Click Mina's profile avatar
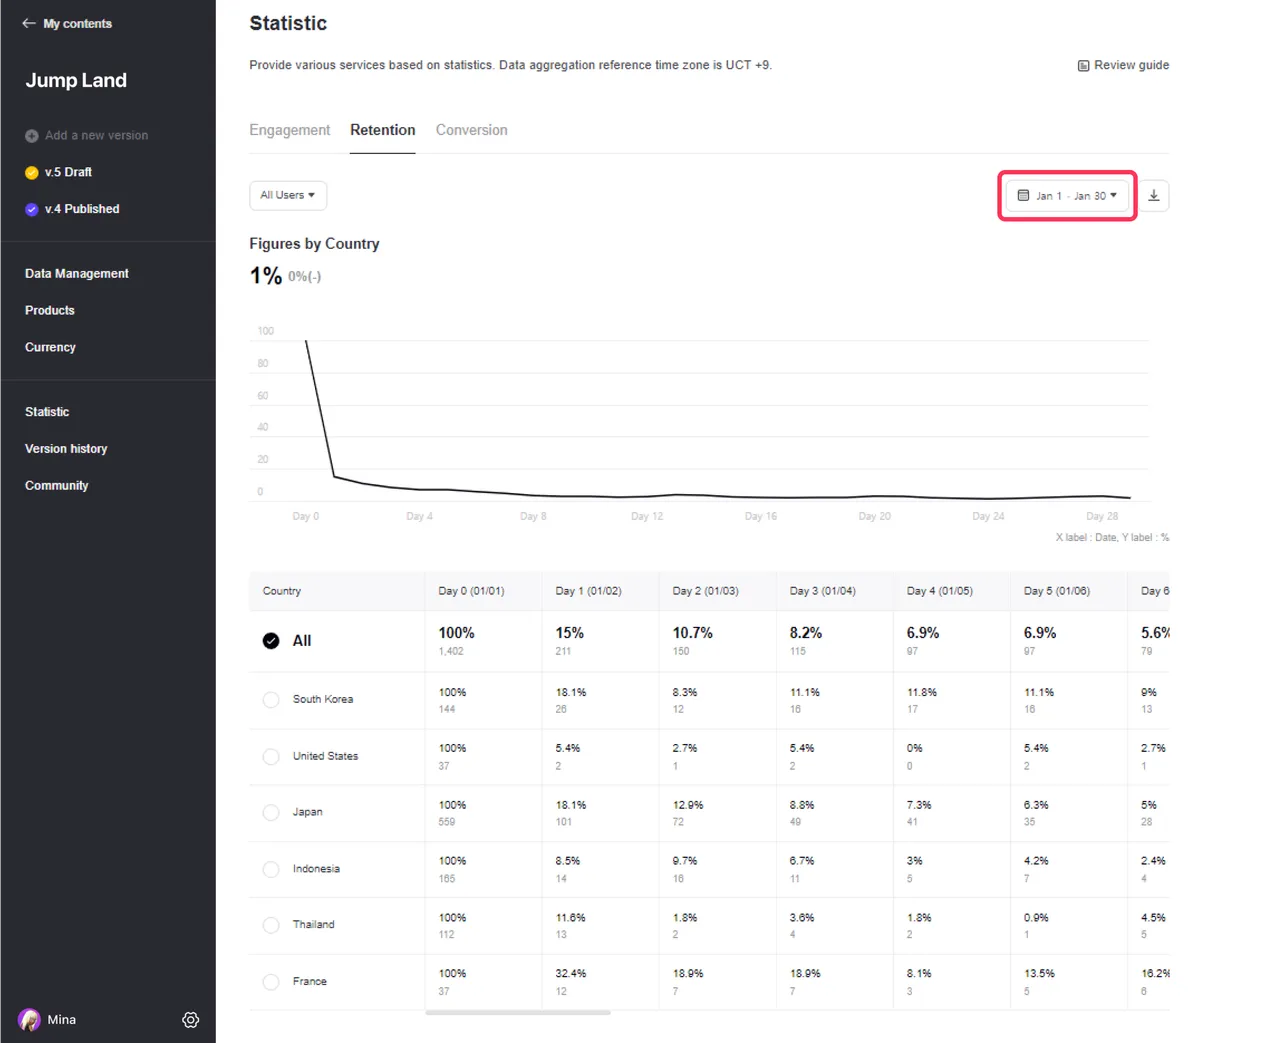The image size is (1280, 1043). [27, 1019]
